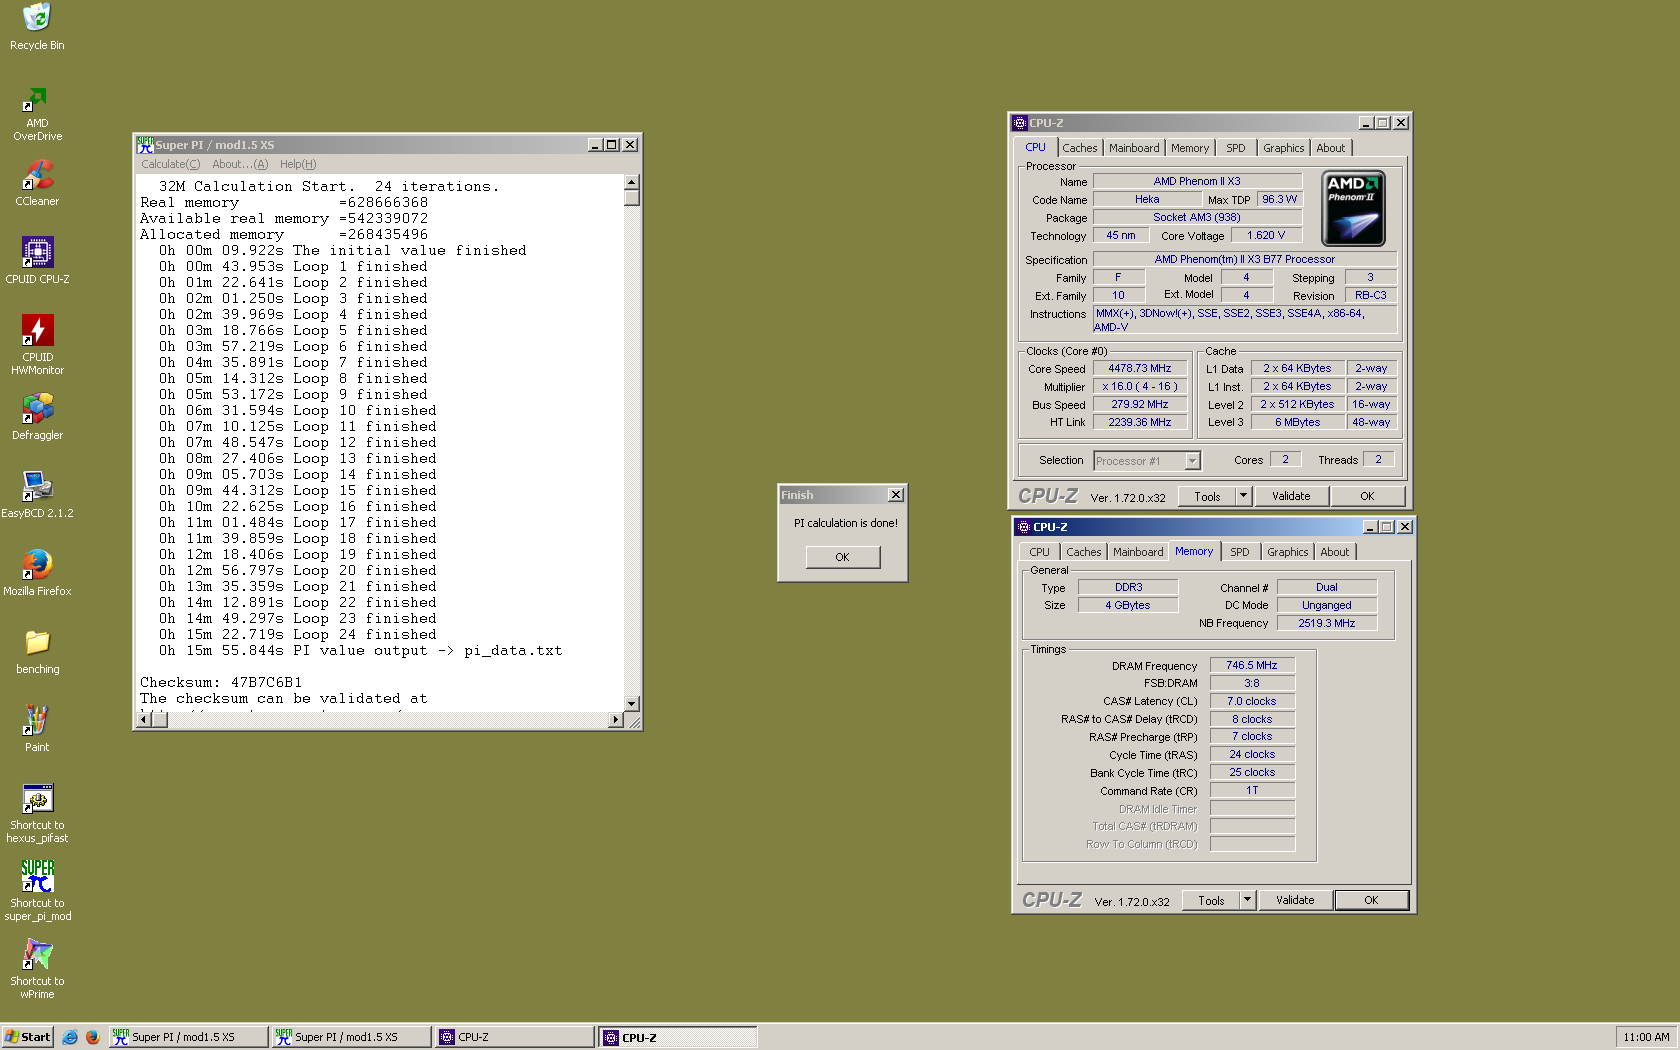This screenshot has height=1050, width=1680.
Task: Select SPD tab in bottom CPU-Z
Action: coord(1240,552)
